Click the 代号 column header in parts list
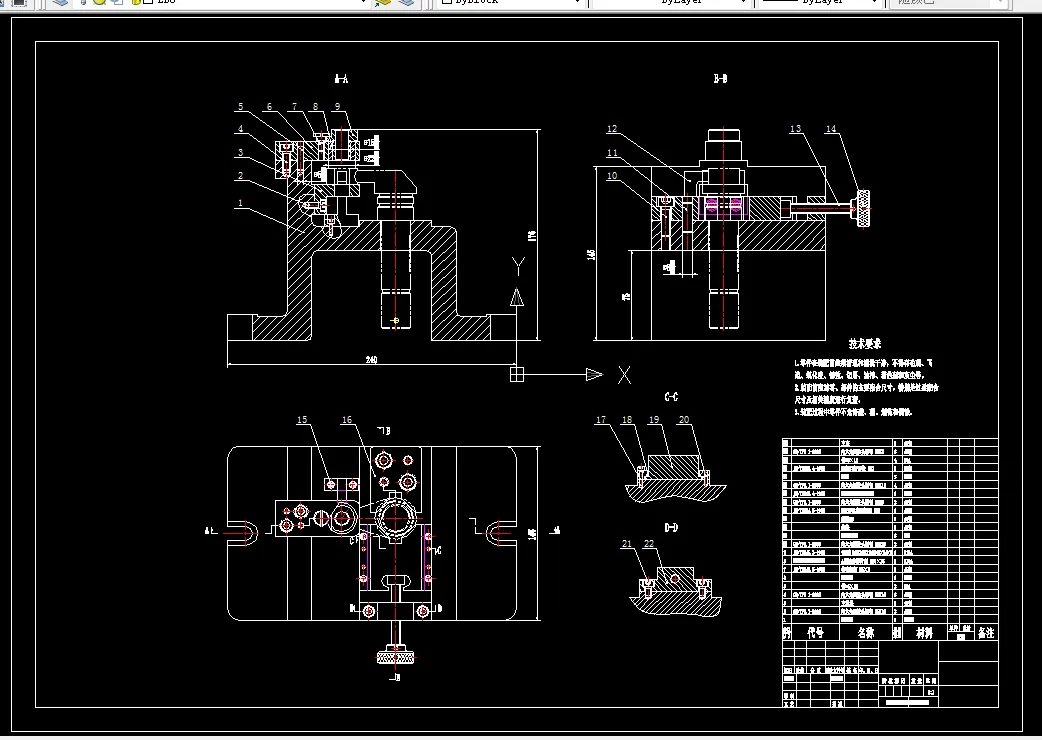Screen dimensions: 1042x740 click(815, 633)
